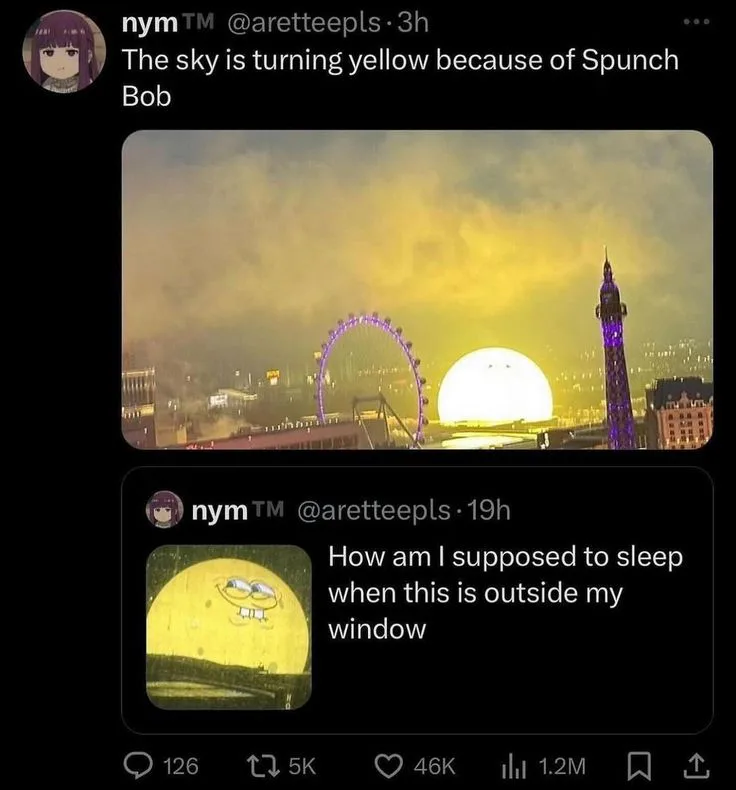Open the quoted SpongeBob sphere thumbnail
The width and height of the screenshot is (736, 790).
[x=229, y=626]
